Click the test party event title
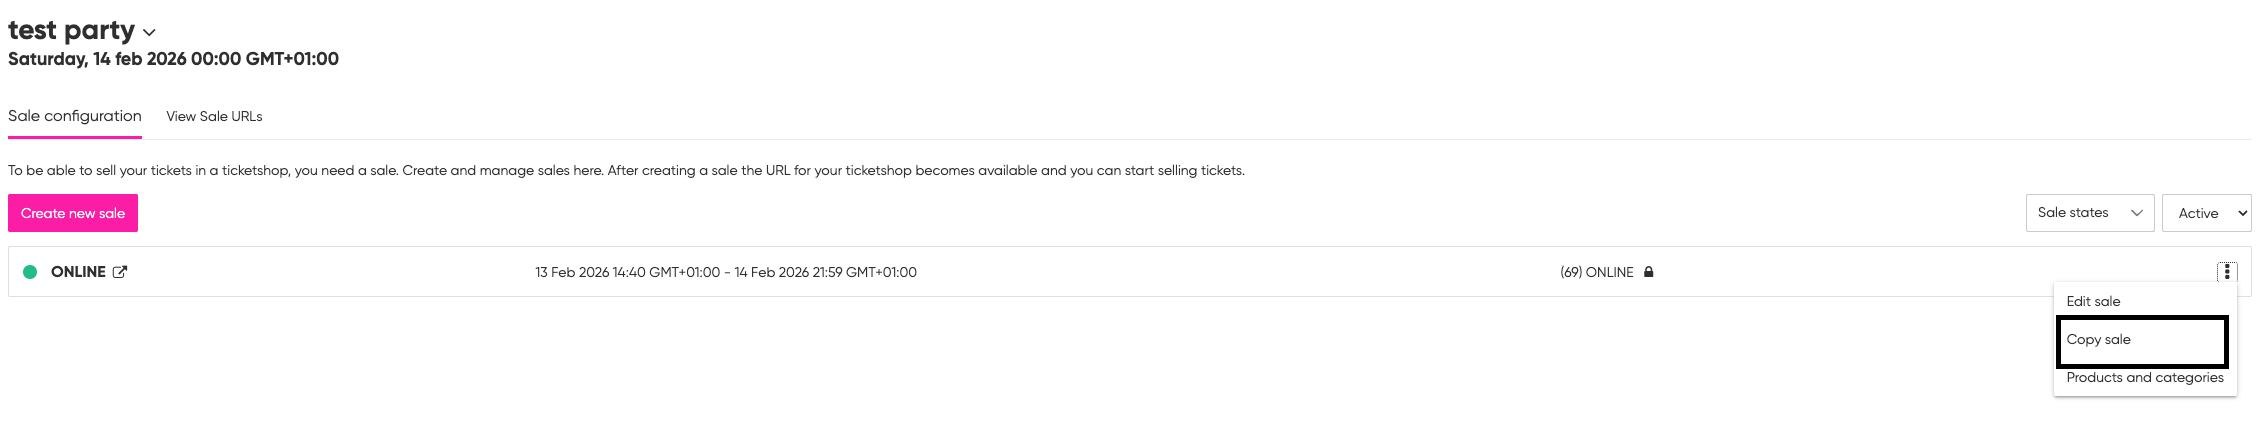 tap(71, 31)
